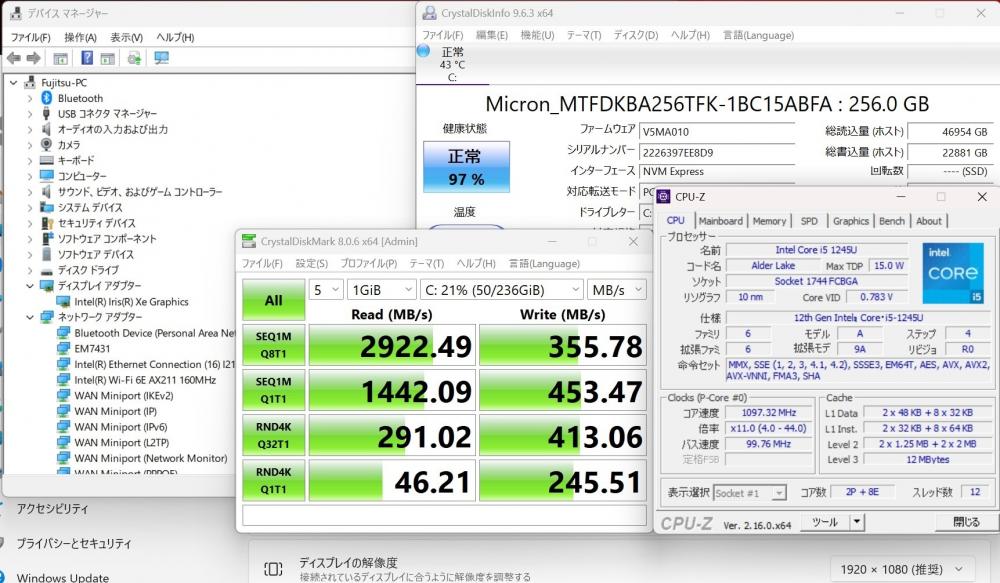This screenshot has width=1000, height=583.
Task: Select the computer (コンピューター) category icon
Action: coord(47,175)
